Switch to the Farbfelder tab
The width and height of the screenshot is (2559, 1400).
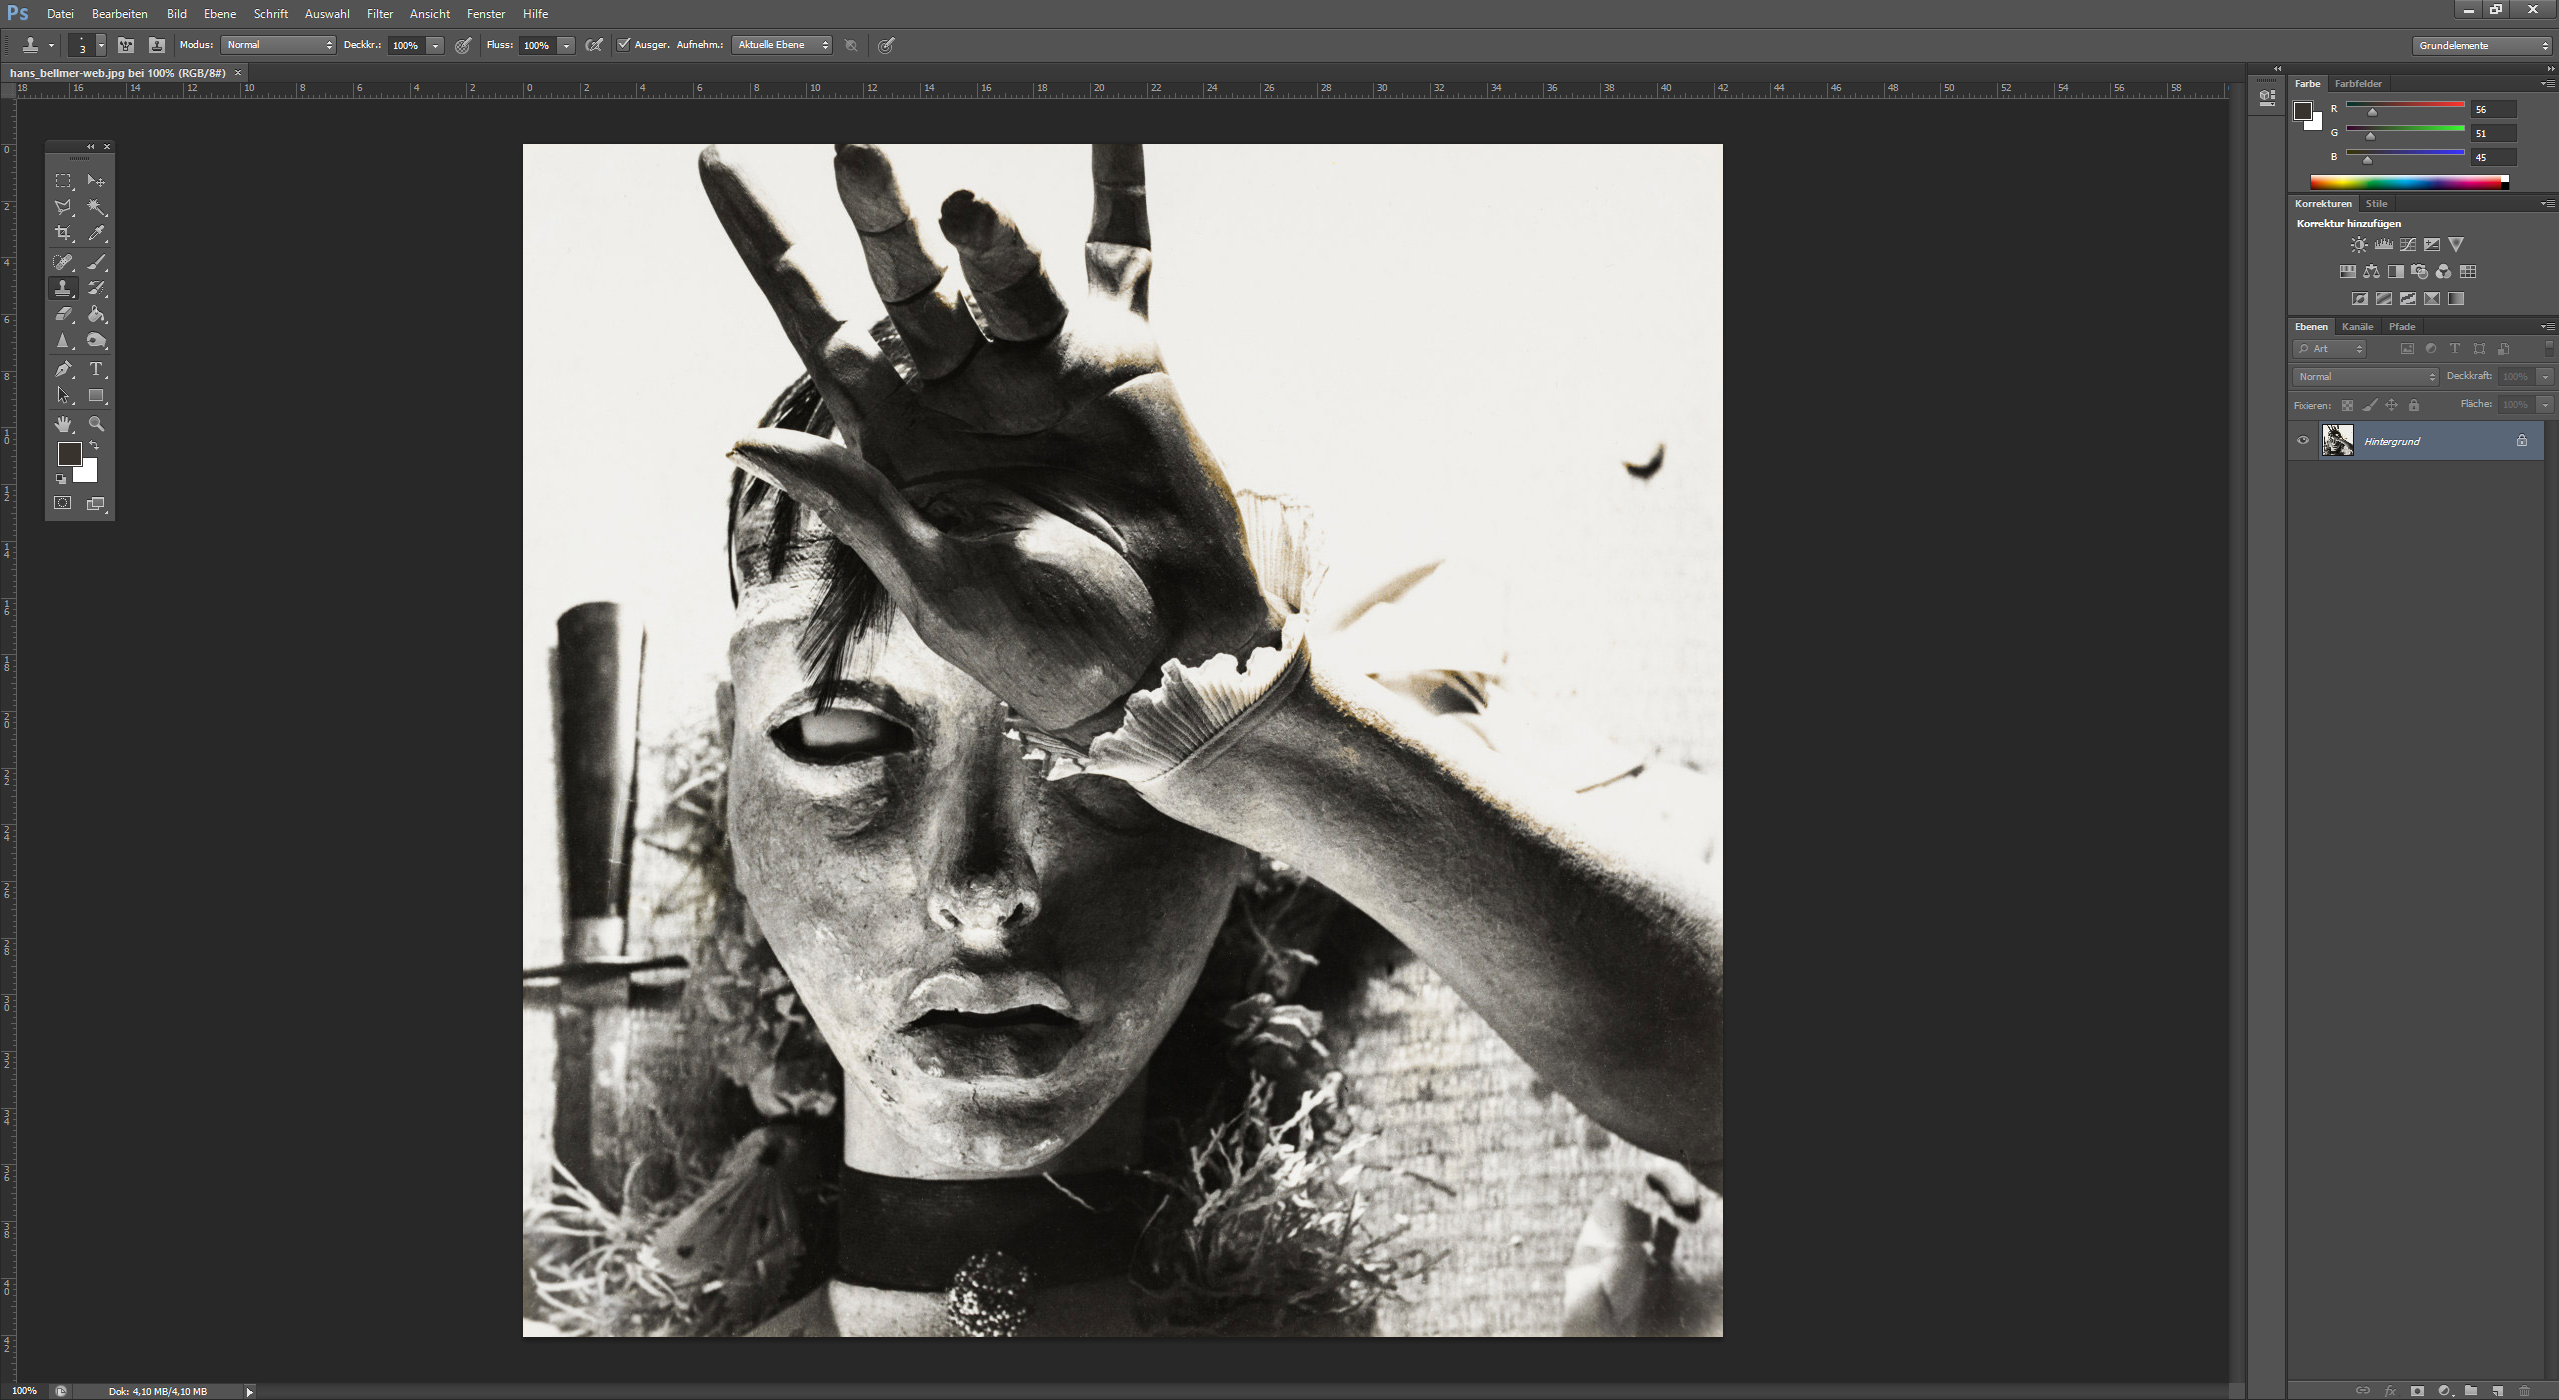2358,84
